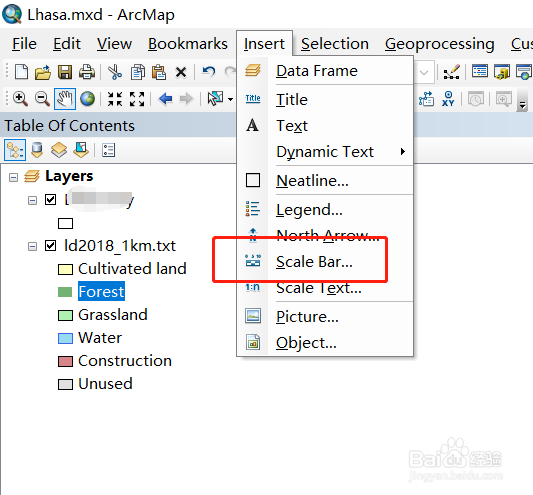Viewport: 533px width, 495px height.
Task: Open the Edit menu
Action: click(67, 44)
